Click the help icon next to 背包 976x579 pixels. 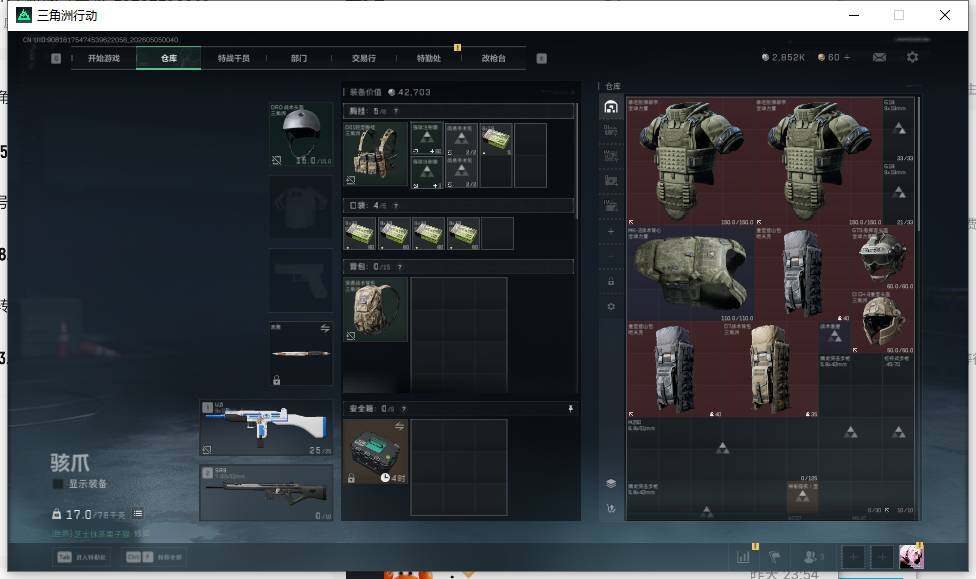coord(400,267)
